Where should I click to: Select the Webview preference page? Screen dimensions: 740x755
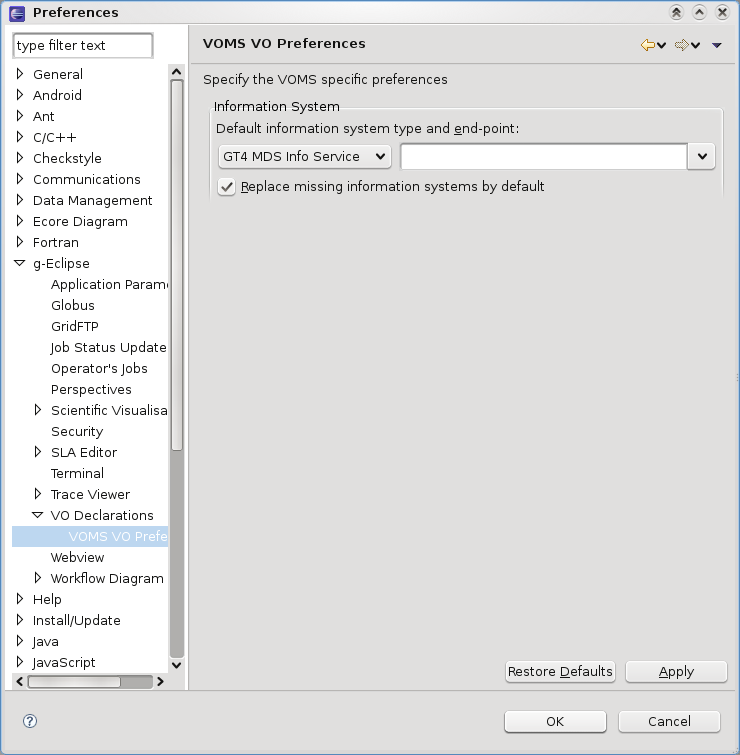point(77,557)
